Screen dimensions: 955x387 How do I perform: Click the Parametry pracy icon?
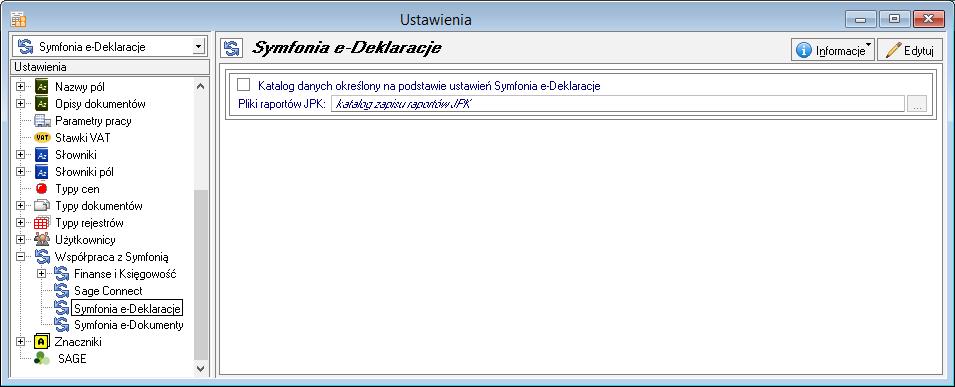pos(41,121)
